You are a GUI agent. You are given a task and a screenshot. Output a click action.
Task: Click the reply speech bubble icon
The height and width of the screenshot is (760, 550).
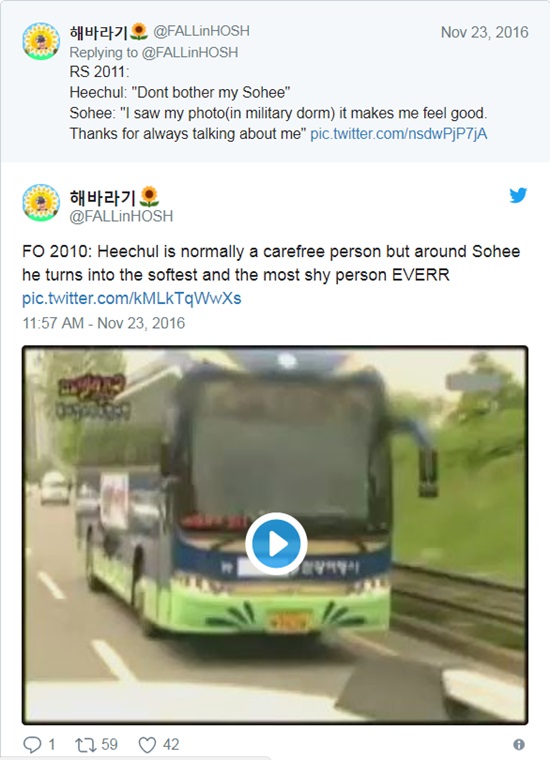coord(32,744)
